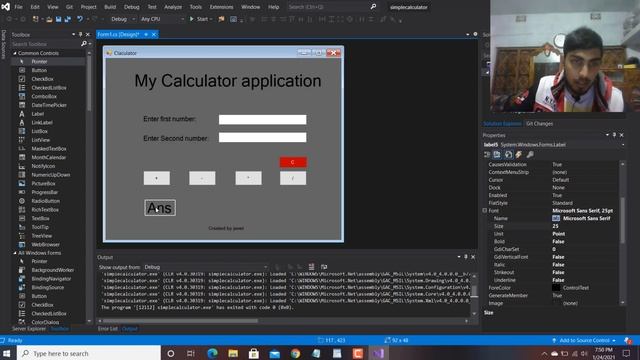This screenshot has height=360, width=640.
Task: Click the Properties panel vertical scrollbar
Action: point(622,220)
